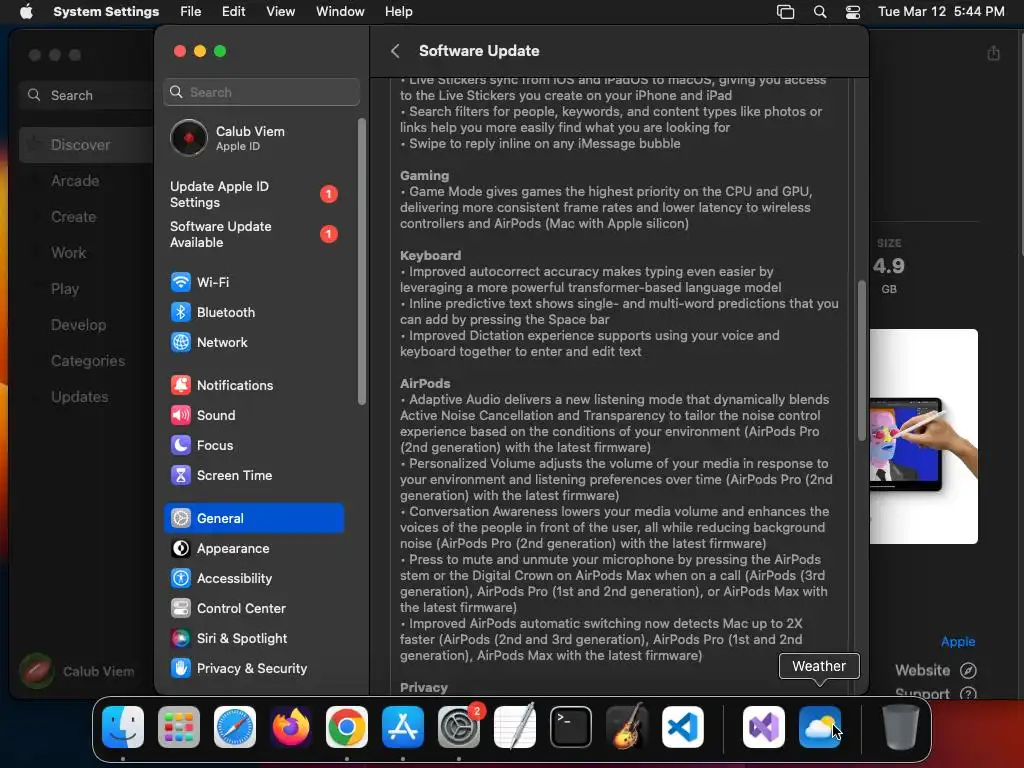Click the settings sidebar scrollbar
The width and height of the screenshot is (1024, 768).
point(362,261)
